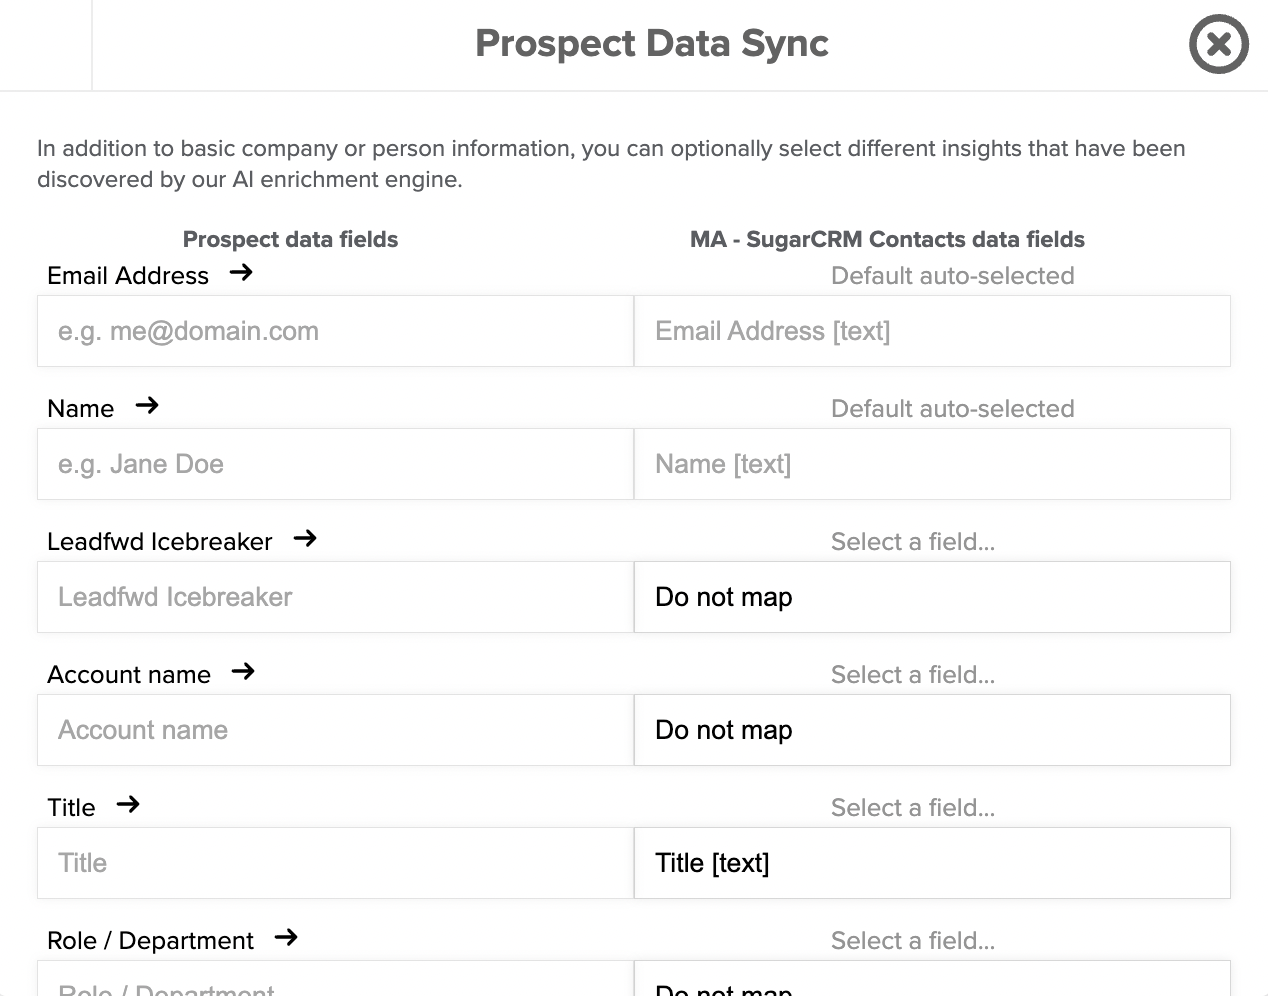Open the Role / Department mapping dropdown
This screenshot has height=996, width=1268.
(x=932, y=979)
